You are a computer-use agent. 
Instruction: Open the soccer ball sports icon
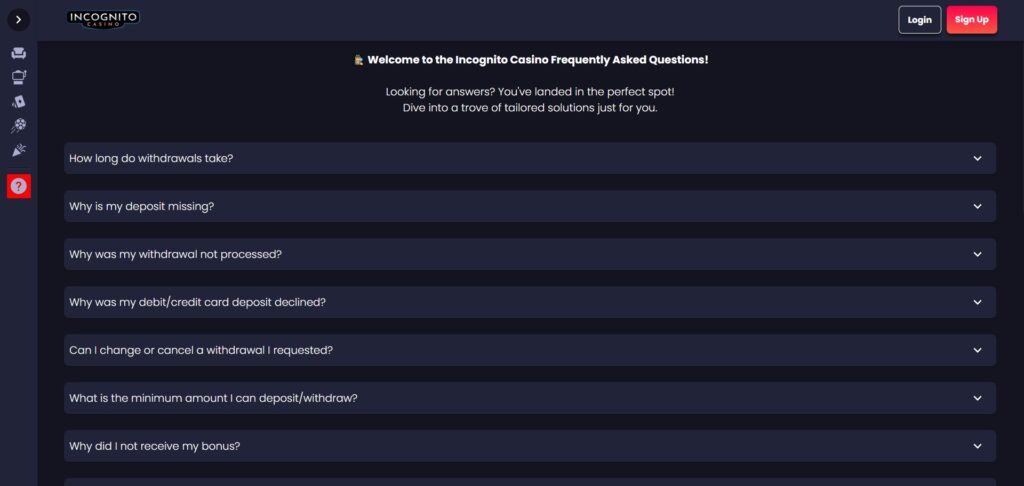19,126
